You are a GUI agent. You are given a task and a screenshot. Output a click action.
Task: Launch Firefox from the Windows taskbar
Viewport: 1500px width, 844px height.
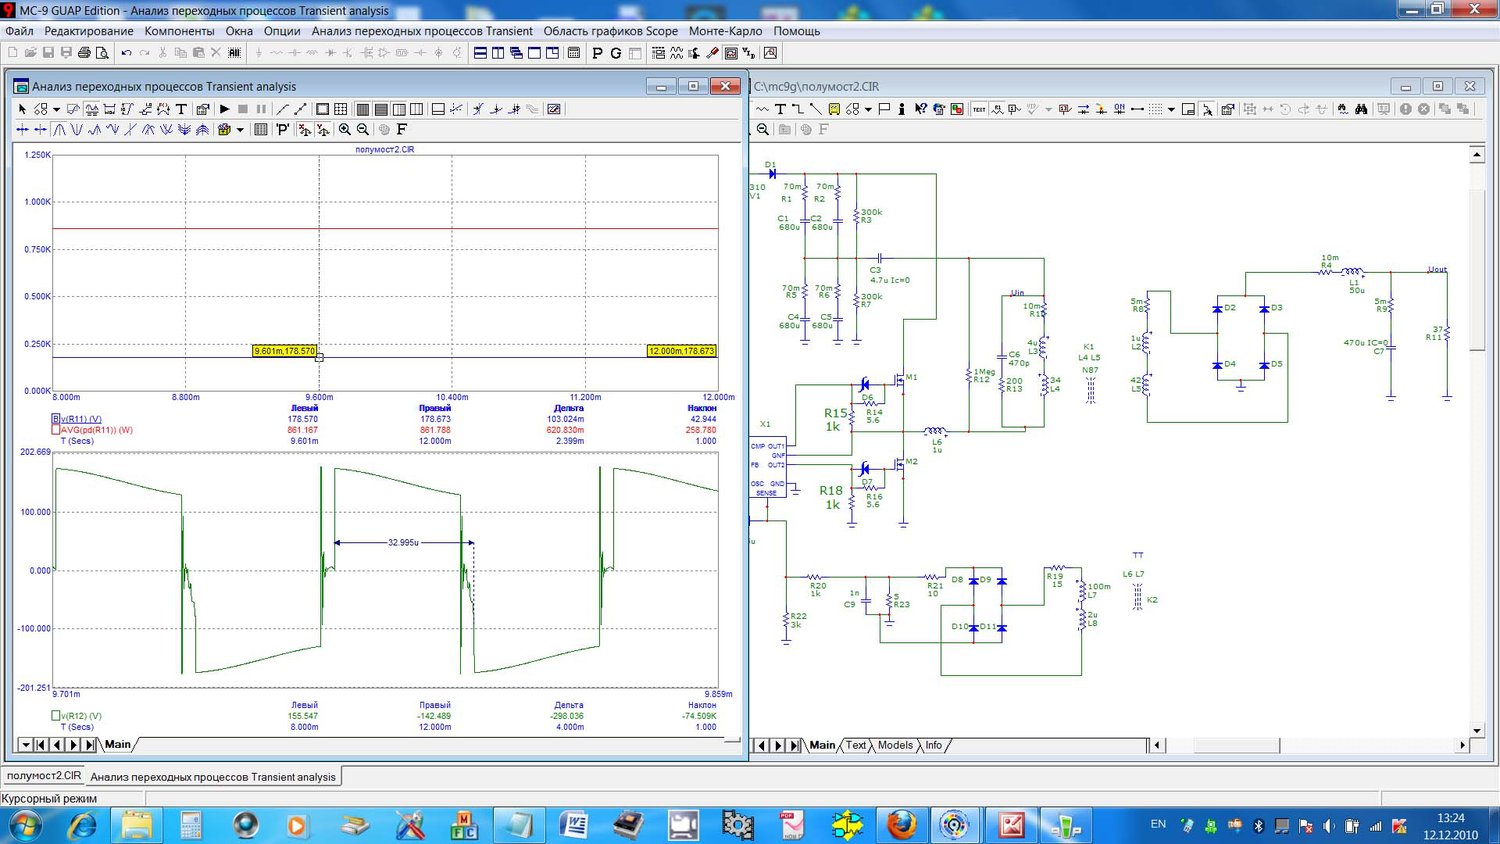pyautogui.click(x=902, y=826)
